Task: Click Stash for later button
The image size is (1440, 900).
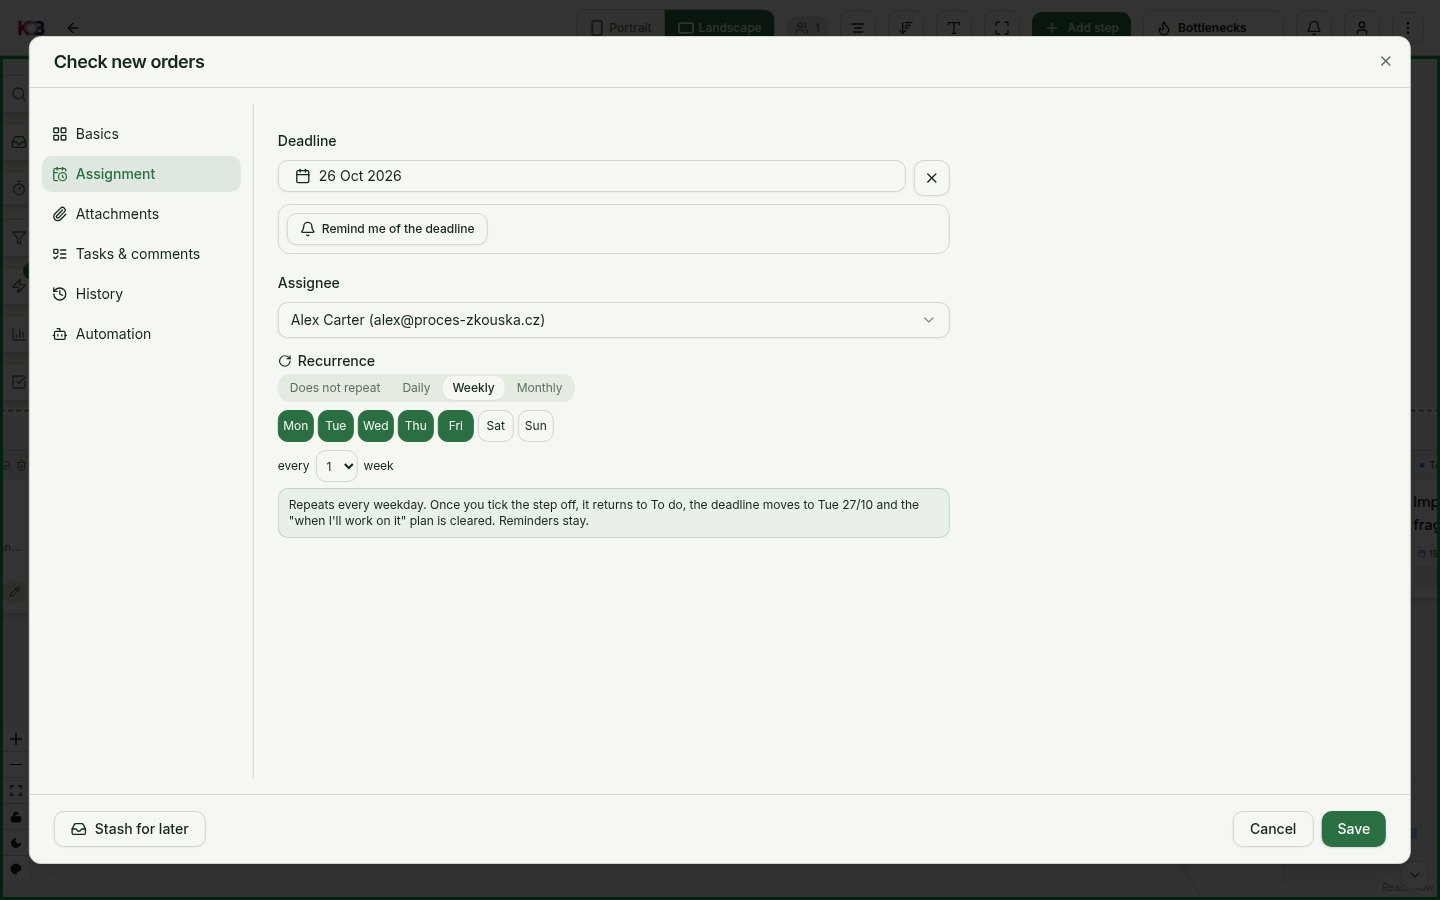Action: pyautogui.click(x=130, y=829)
